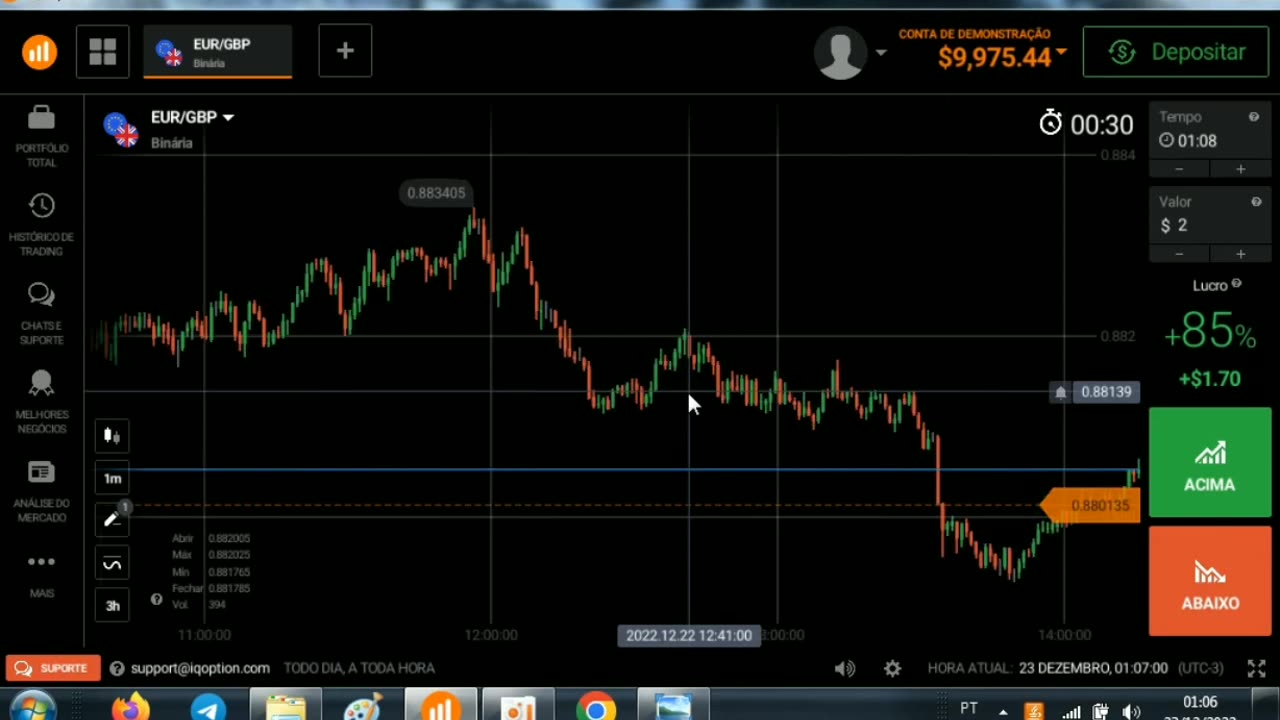1280x720 pixels.
Task: Click the user profile avatar
Action: click(840, 53)
